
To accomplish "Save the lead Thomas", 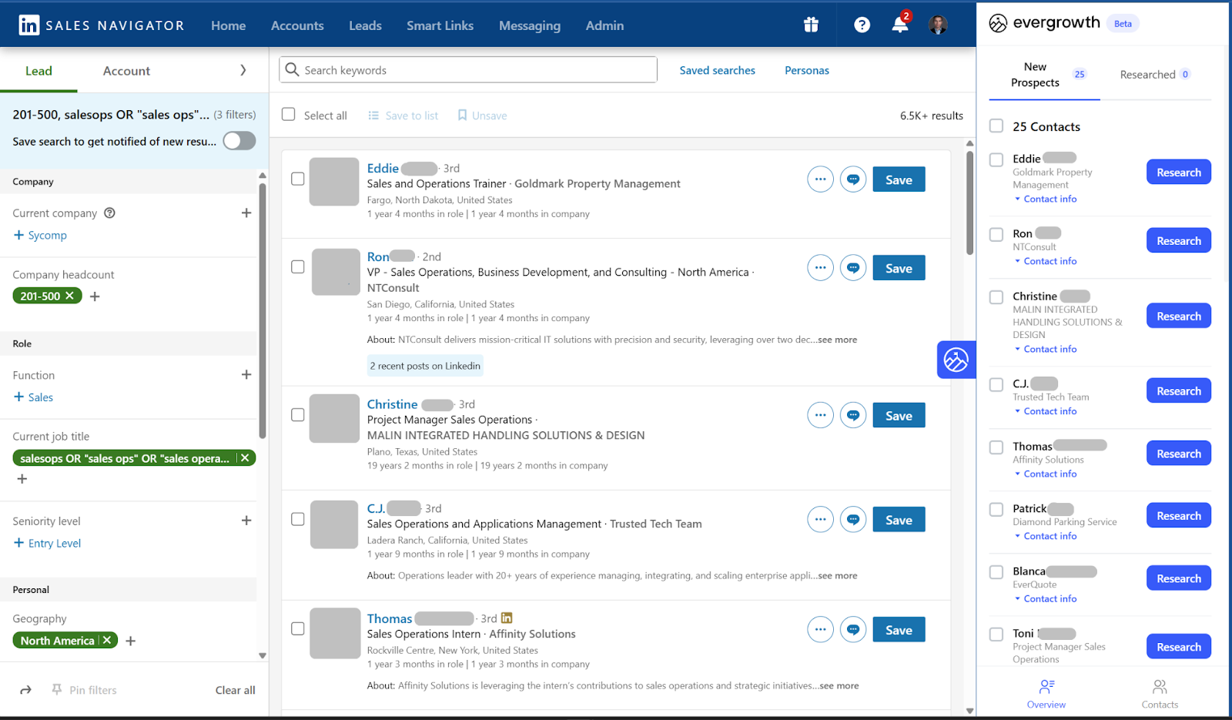I will click(898, 629).
